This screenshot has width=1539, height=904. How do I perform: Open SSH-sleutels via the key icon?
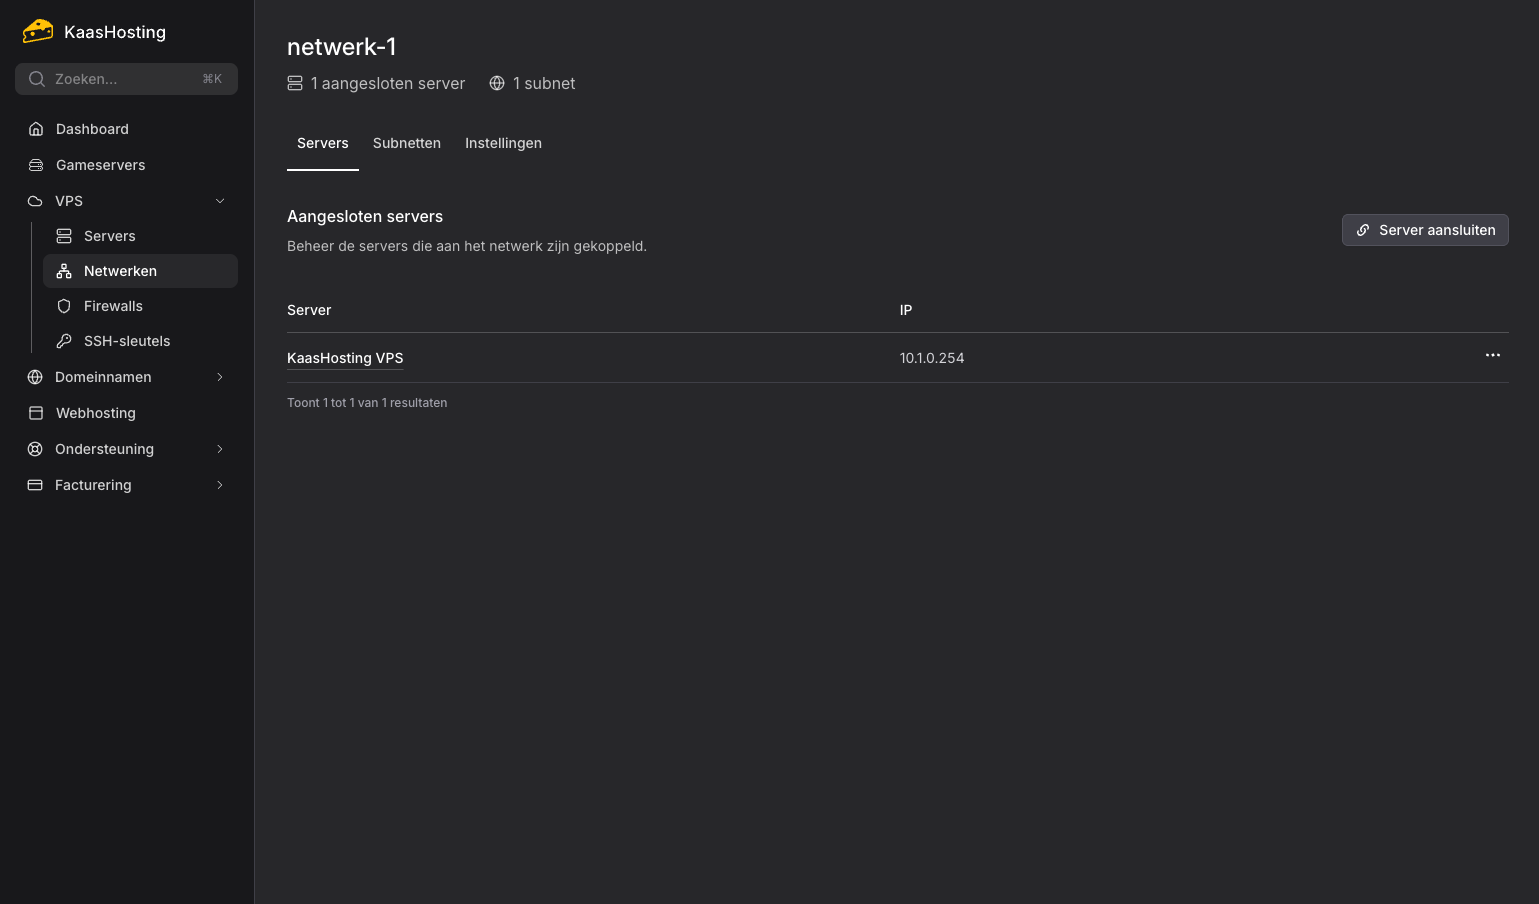(64, 341)
